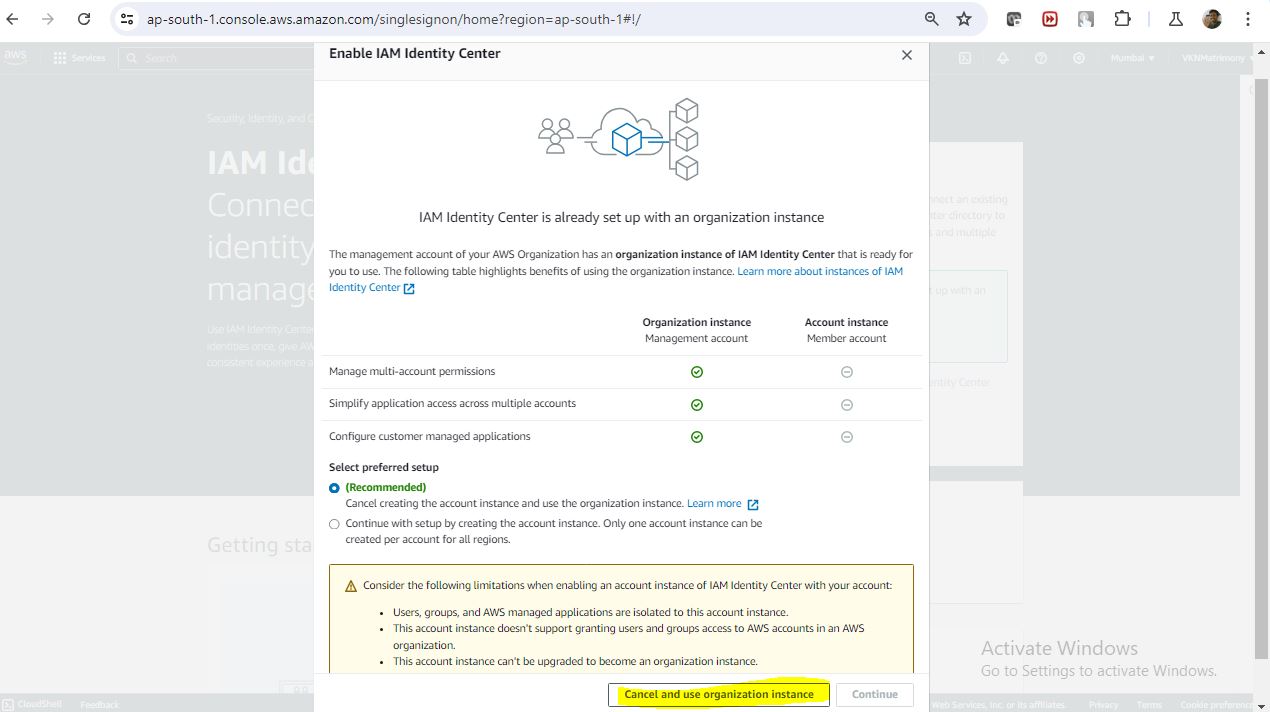Click the Chrome profile avatar

point(1212,19)
